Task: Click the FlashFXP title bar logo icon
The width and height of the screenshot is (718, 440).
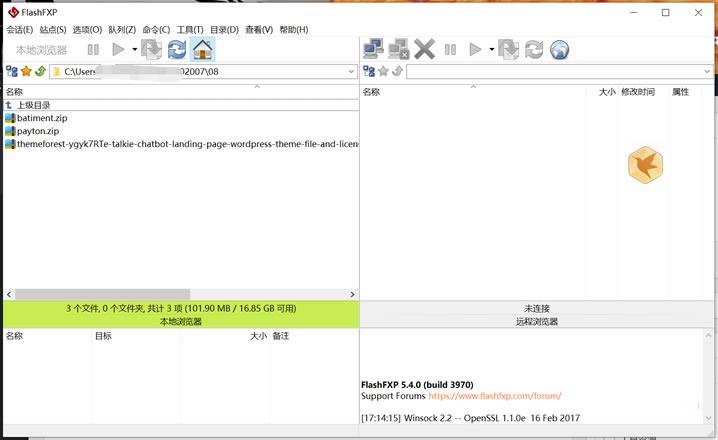Action: coord(14,12)
